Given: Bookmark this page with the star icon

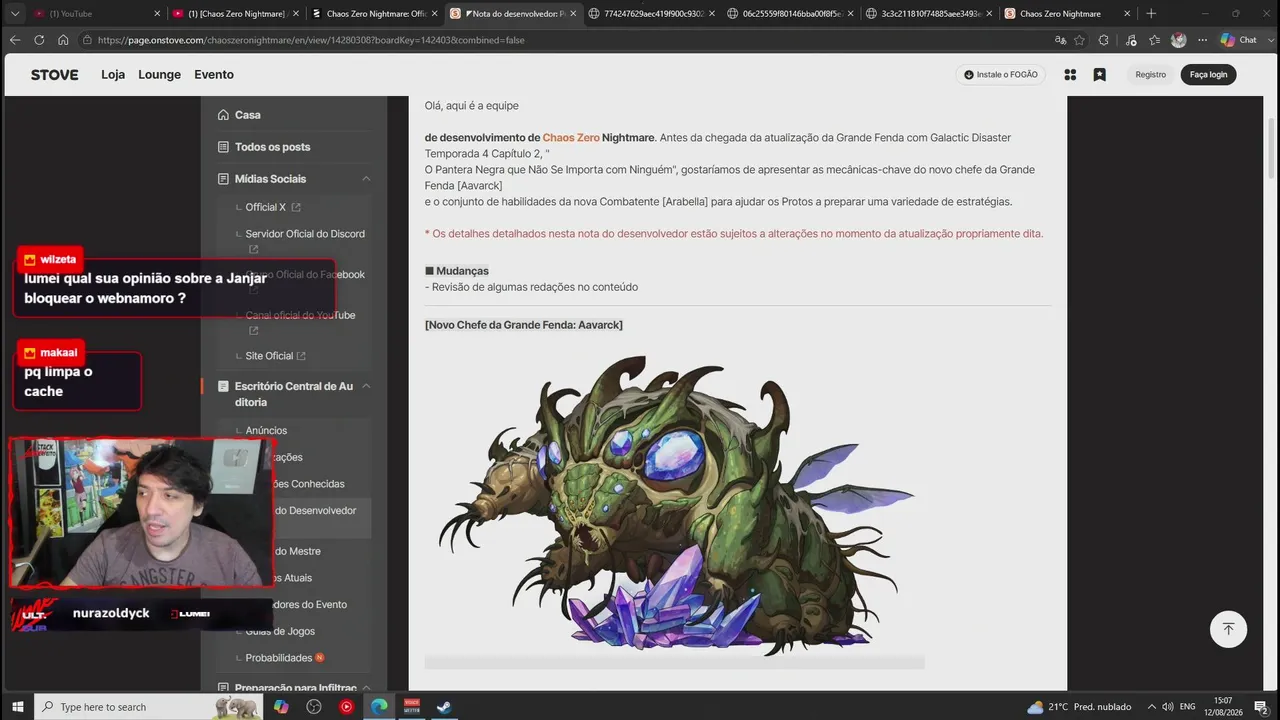Looking at the screenshot, I should pos(1080,40).
